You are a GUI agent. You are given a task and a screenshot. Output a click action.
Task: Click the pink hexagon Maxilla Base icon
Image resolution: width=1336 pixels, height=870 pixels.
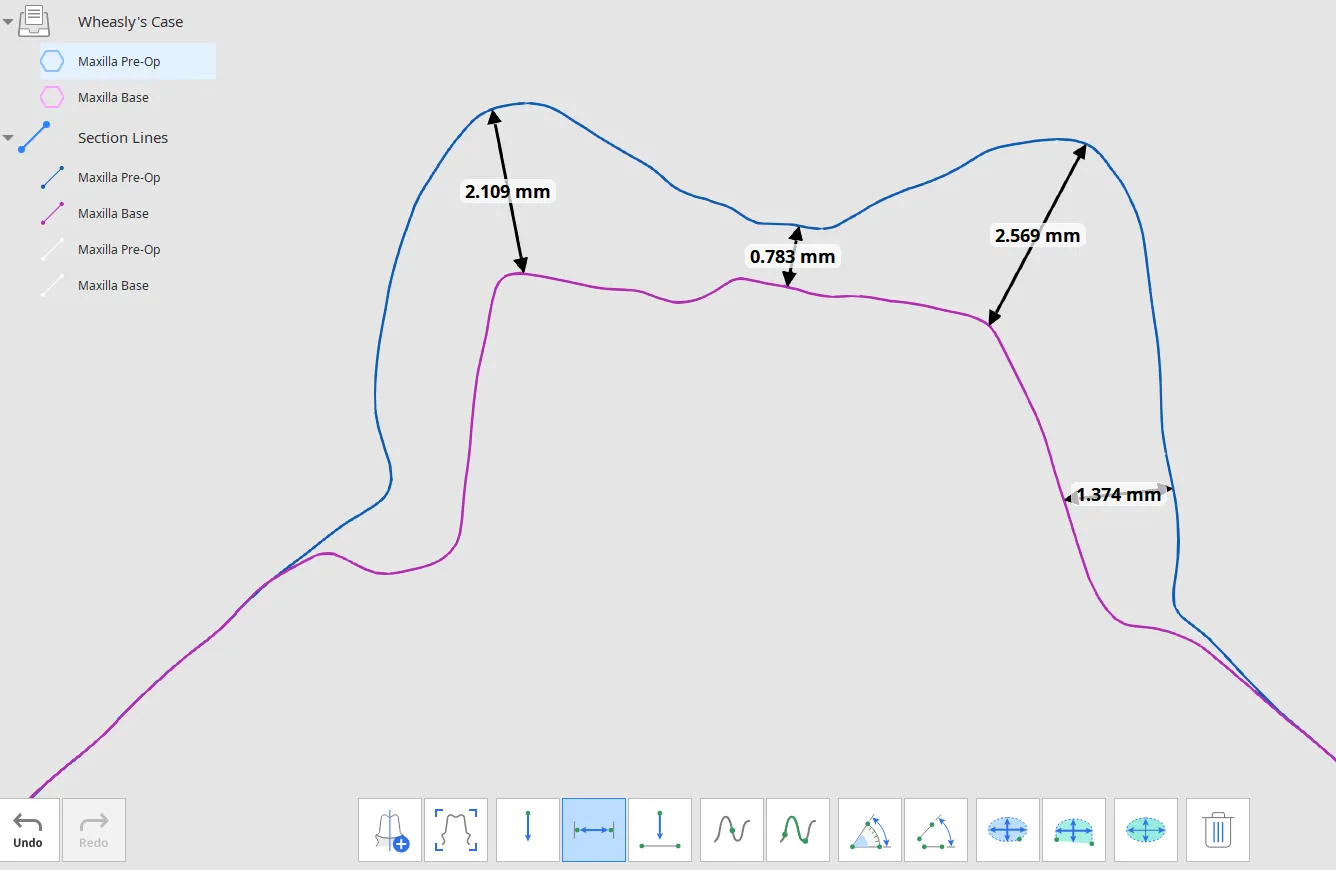(x=52, y=97)
